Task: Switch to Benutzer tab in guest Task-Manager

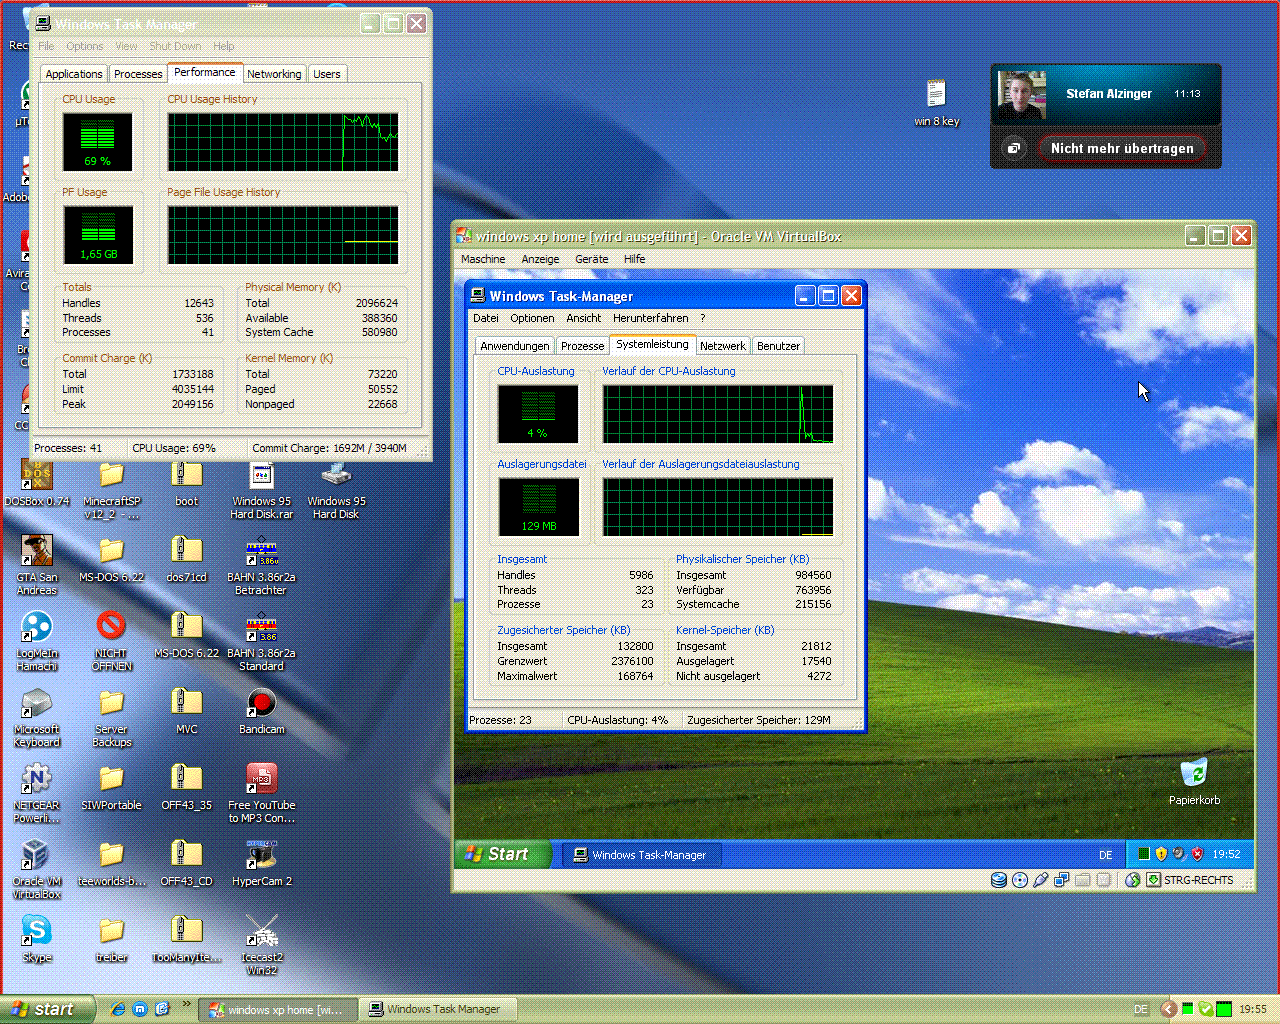Action: pos(778,346)
